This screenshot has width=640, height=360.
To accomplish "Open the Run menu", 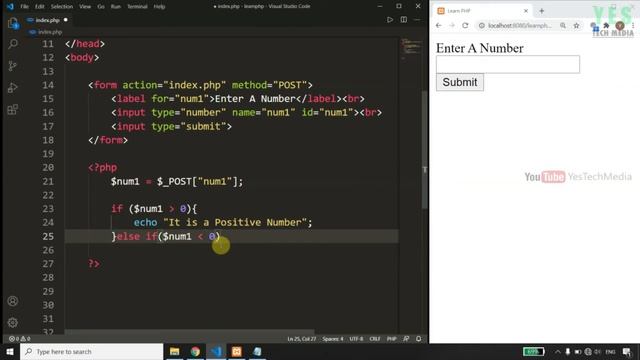I will click(116, 7).
